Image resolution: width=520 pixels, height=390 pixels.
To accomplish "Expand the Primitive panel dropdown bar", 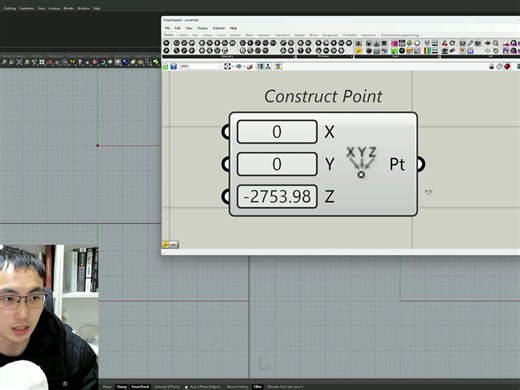I will [324, 57].
